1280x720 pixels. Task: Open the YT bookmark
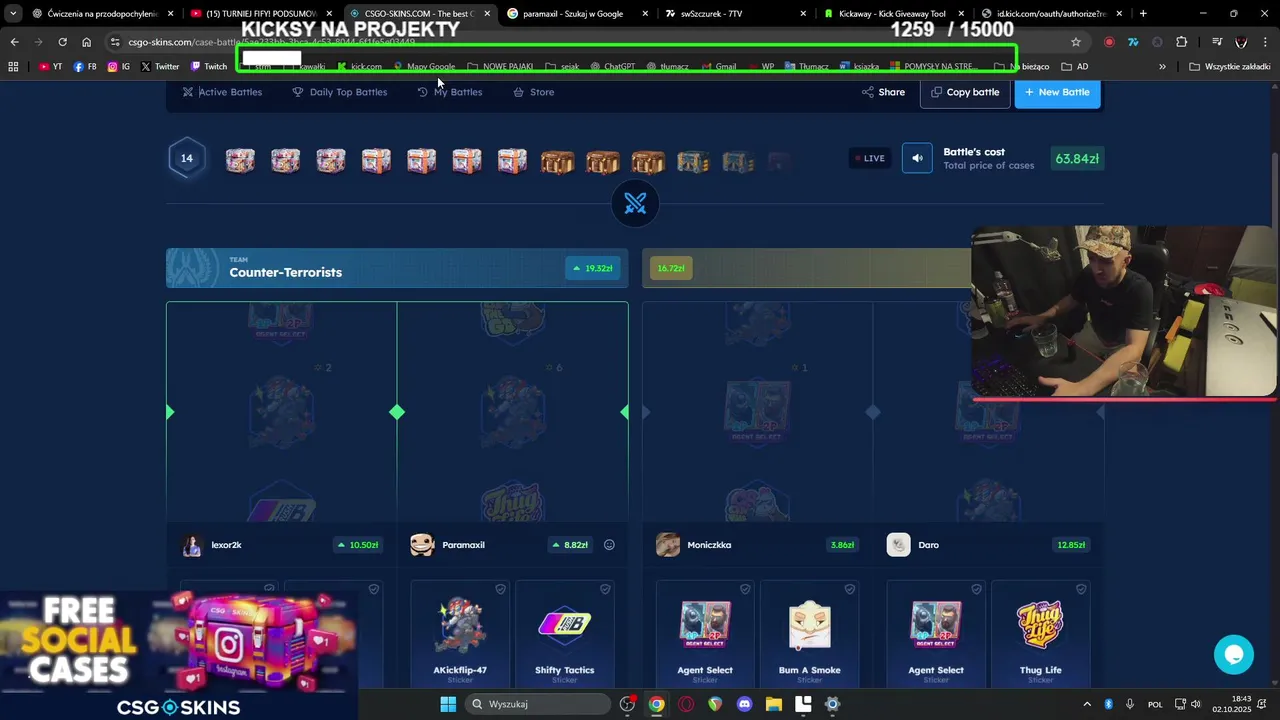pos(50,67)
